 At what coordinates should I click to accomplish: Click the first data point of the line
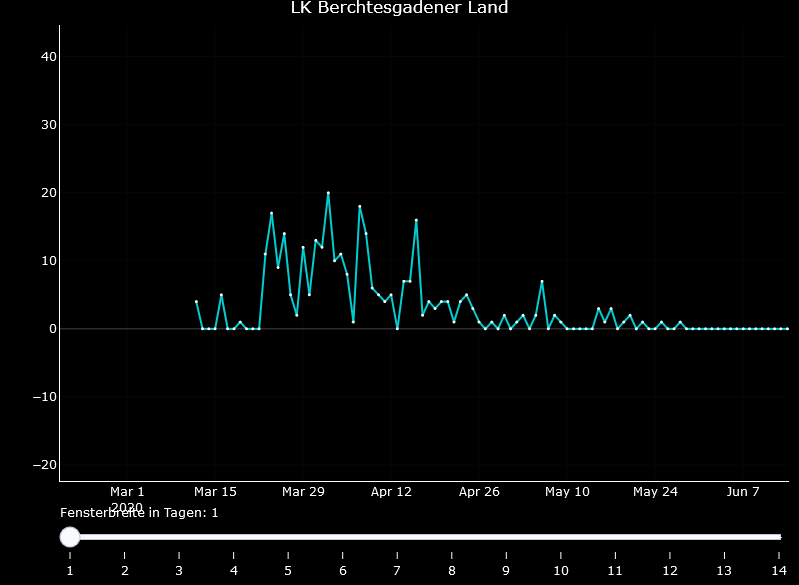coord(196,301)
